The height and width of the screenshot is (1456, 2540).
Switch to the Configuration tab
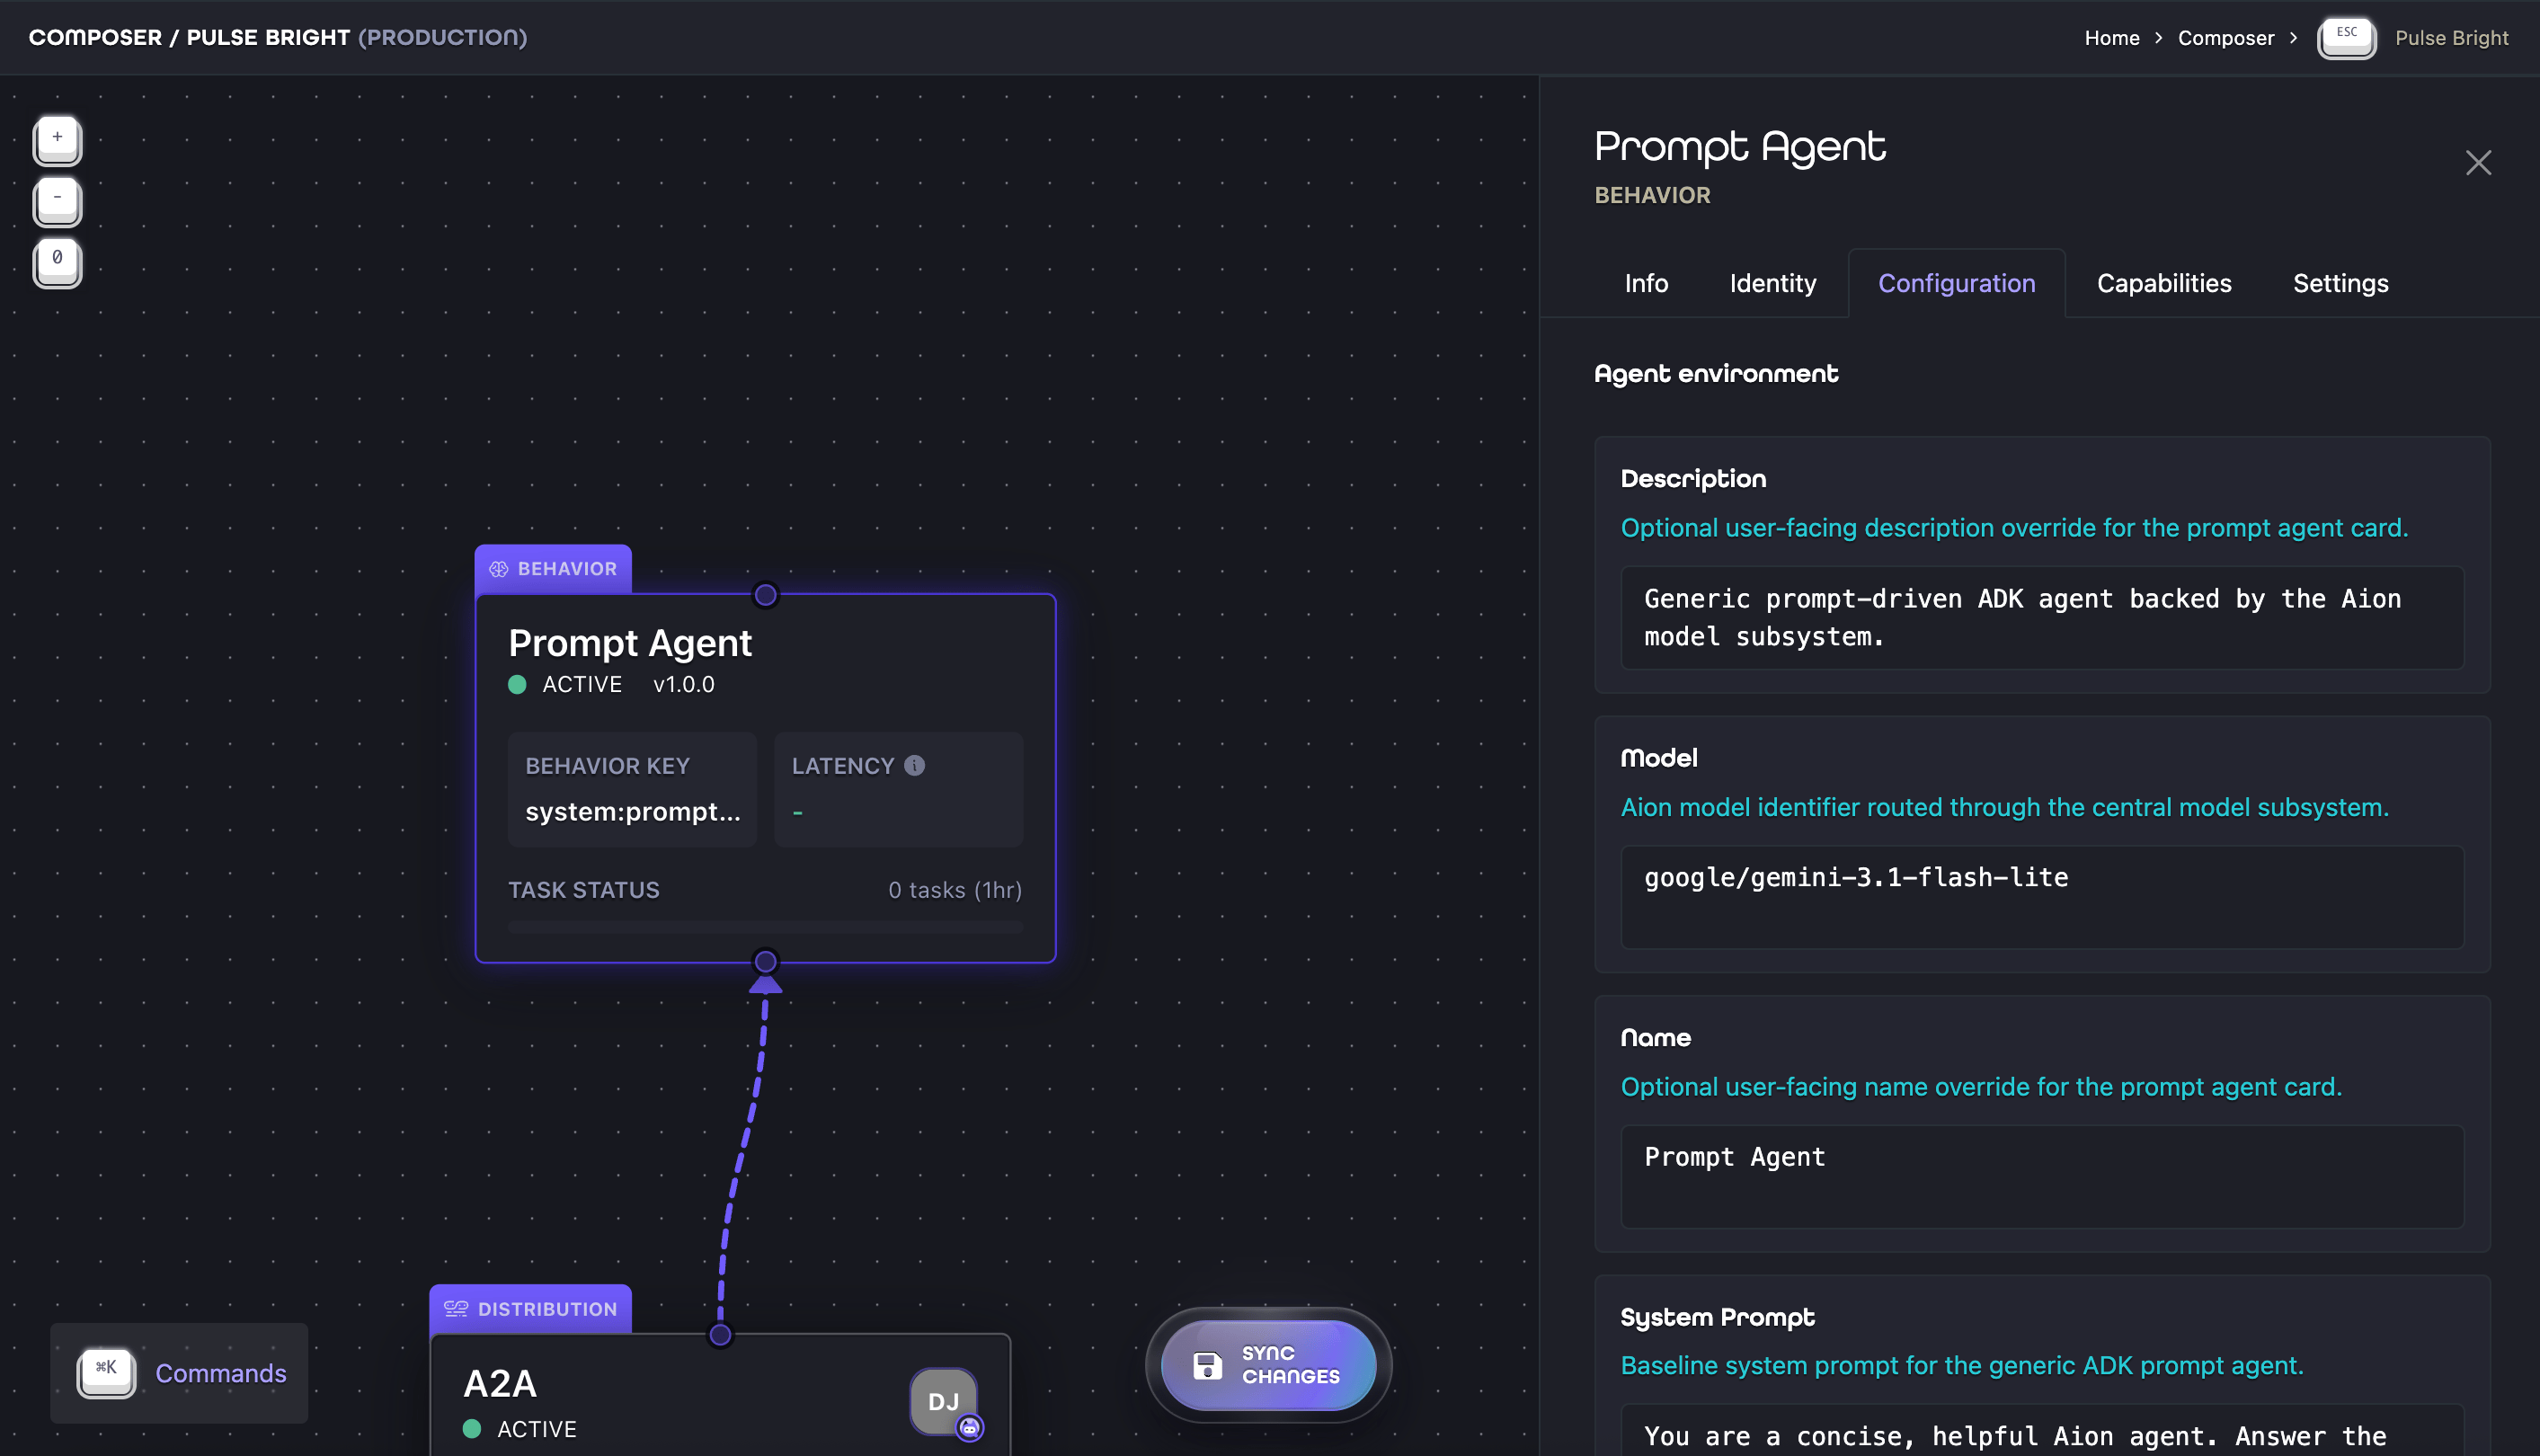coord(1956,283)
